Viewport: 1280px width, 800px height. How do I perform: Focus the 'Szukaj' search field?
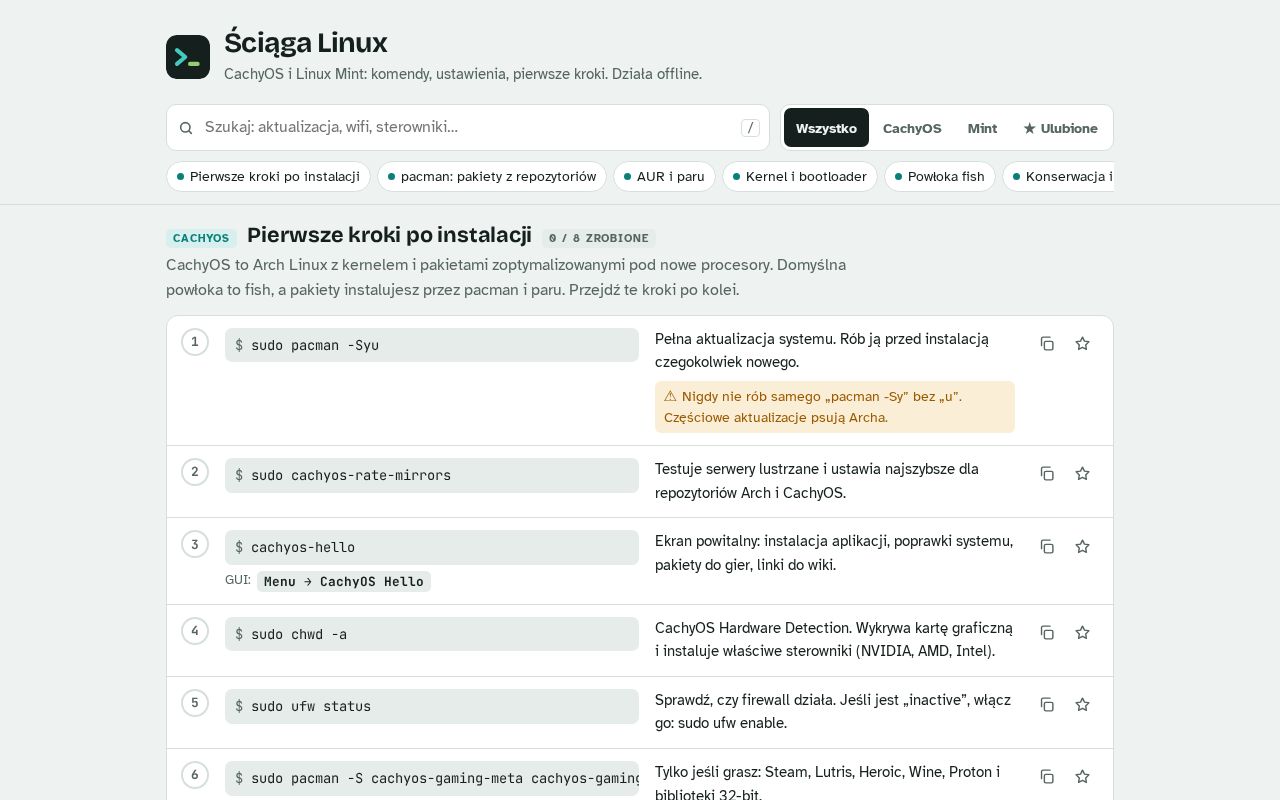[468, 128]
